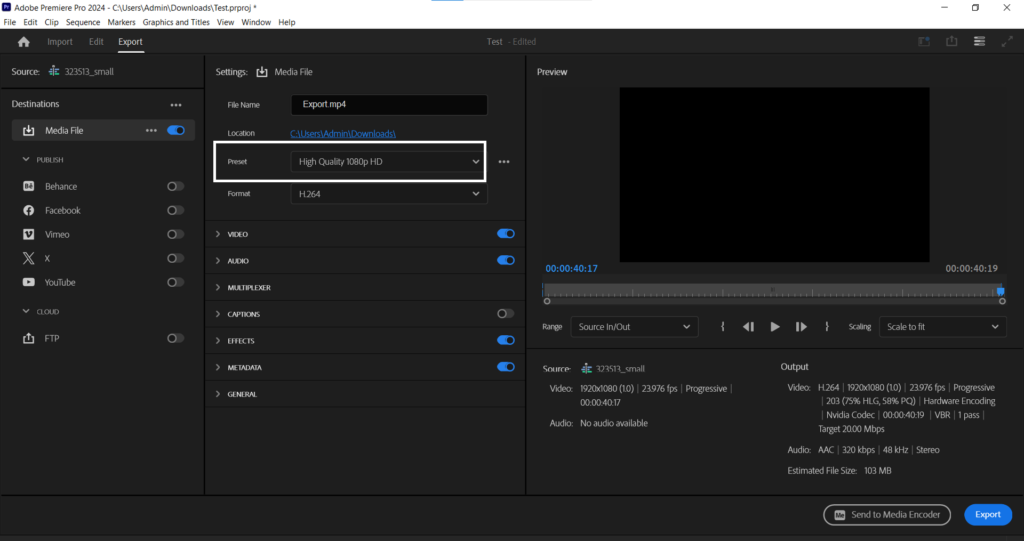Expand the VIDEO settings section
1024x541 pixels.
238,234
